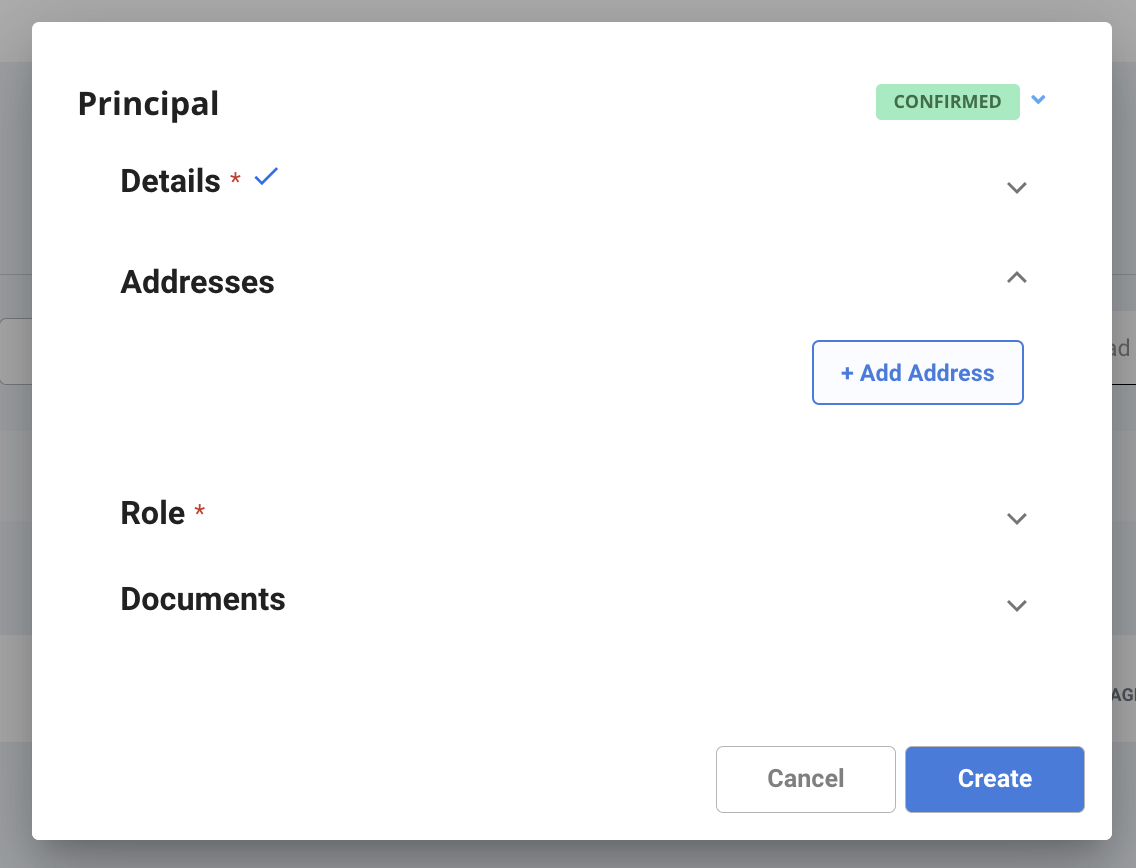This screenshot has height=868, width=1136.
Task: Click the CONFIRMED status badge
Action: point(948,102)
